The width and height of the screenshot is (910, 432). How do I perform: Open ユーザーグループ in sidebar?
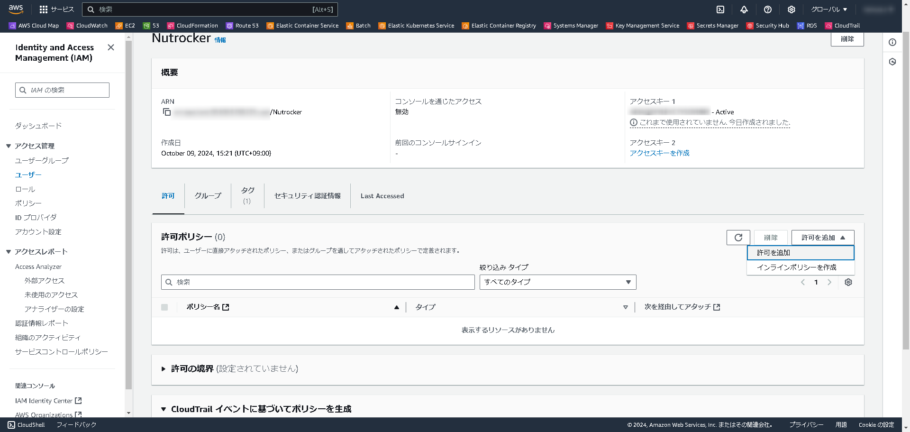41,160
